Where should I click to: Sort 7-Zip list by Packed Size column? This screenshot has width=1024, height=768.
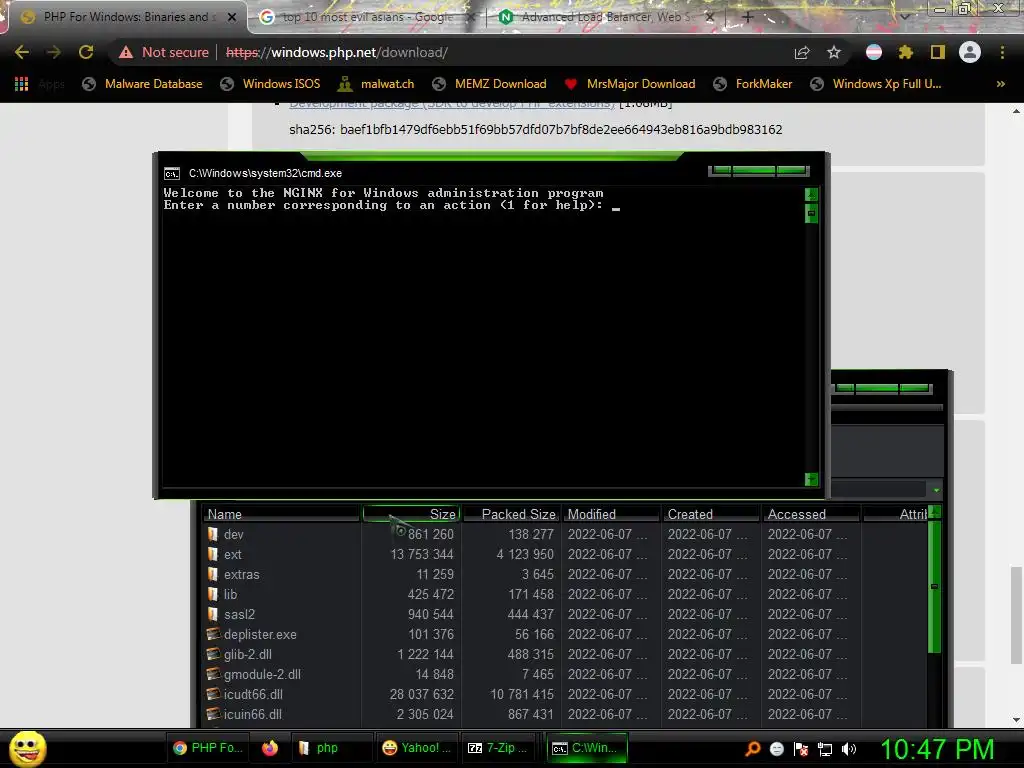tap(511, 514)
